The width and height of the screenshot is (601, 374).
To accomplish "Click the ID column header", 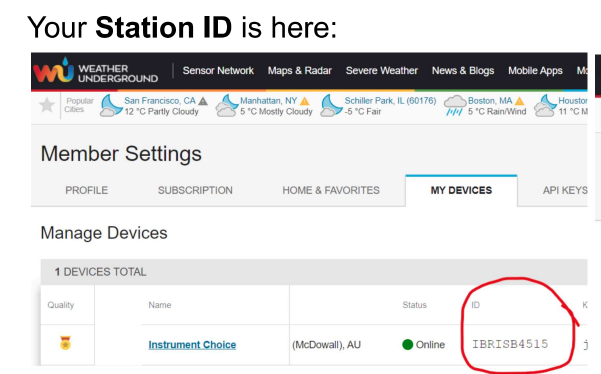I will tap(475, 305).
